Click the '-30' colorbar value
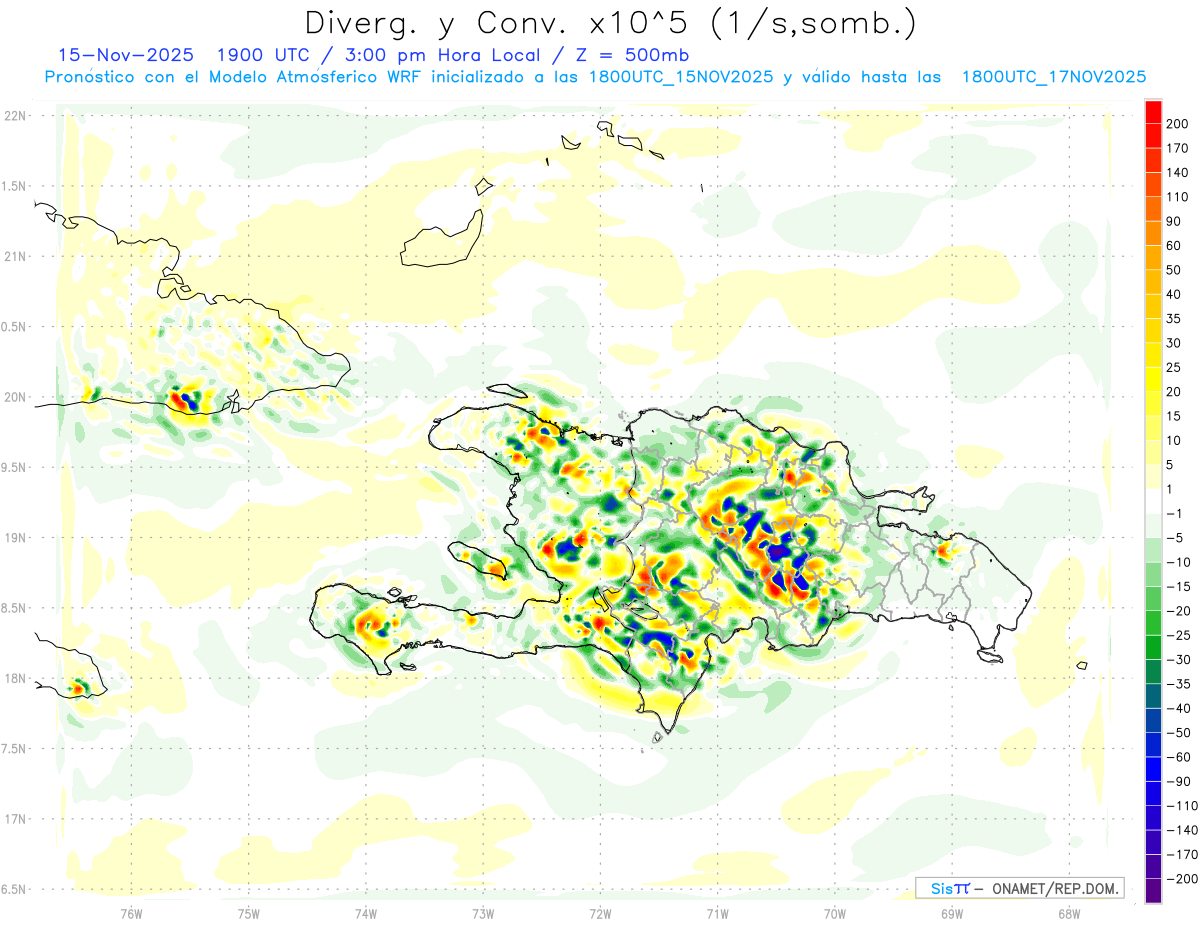The width and height of the screenshot is (1200, 927). [x=1178, y=660]
